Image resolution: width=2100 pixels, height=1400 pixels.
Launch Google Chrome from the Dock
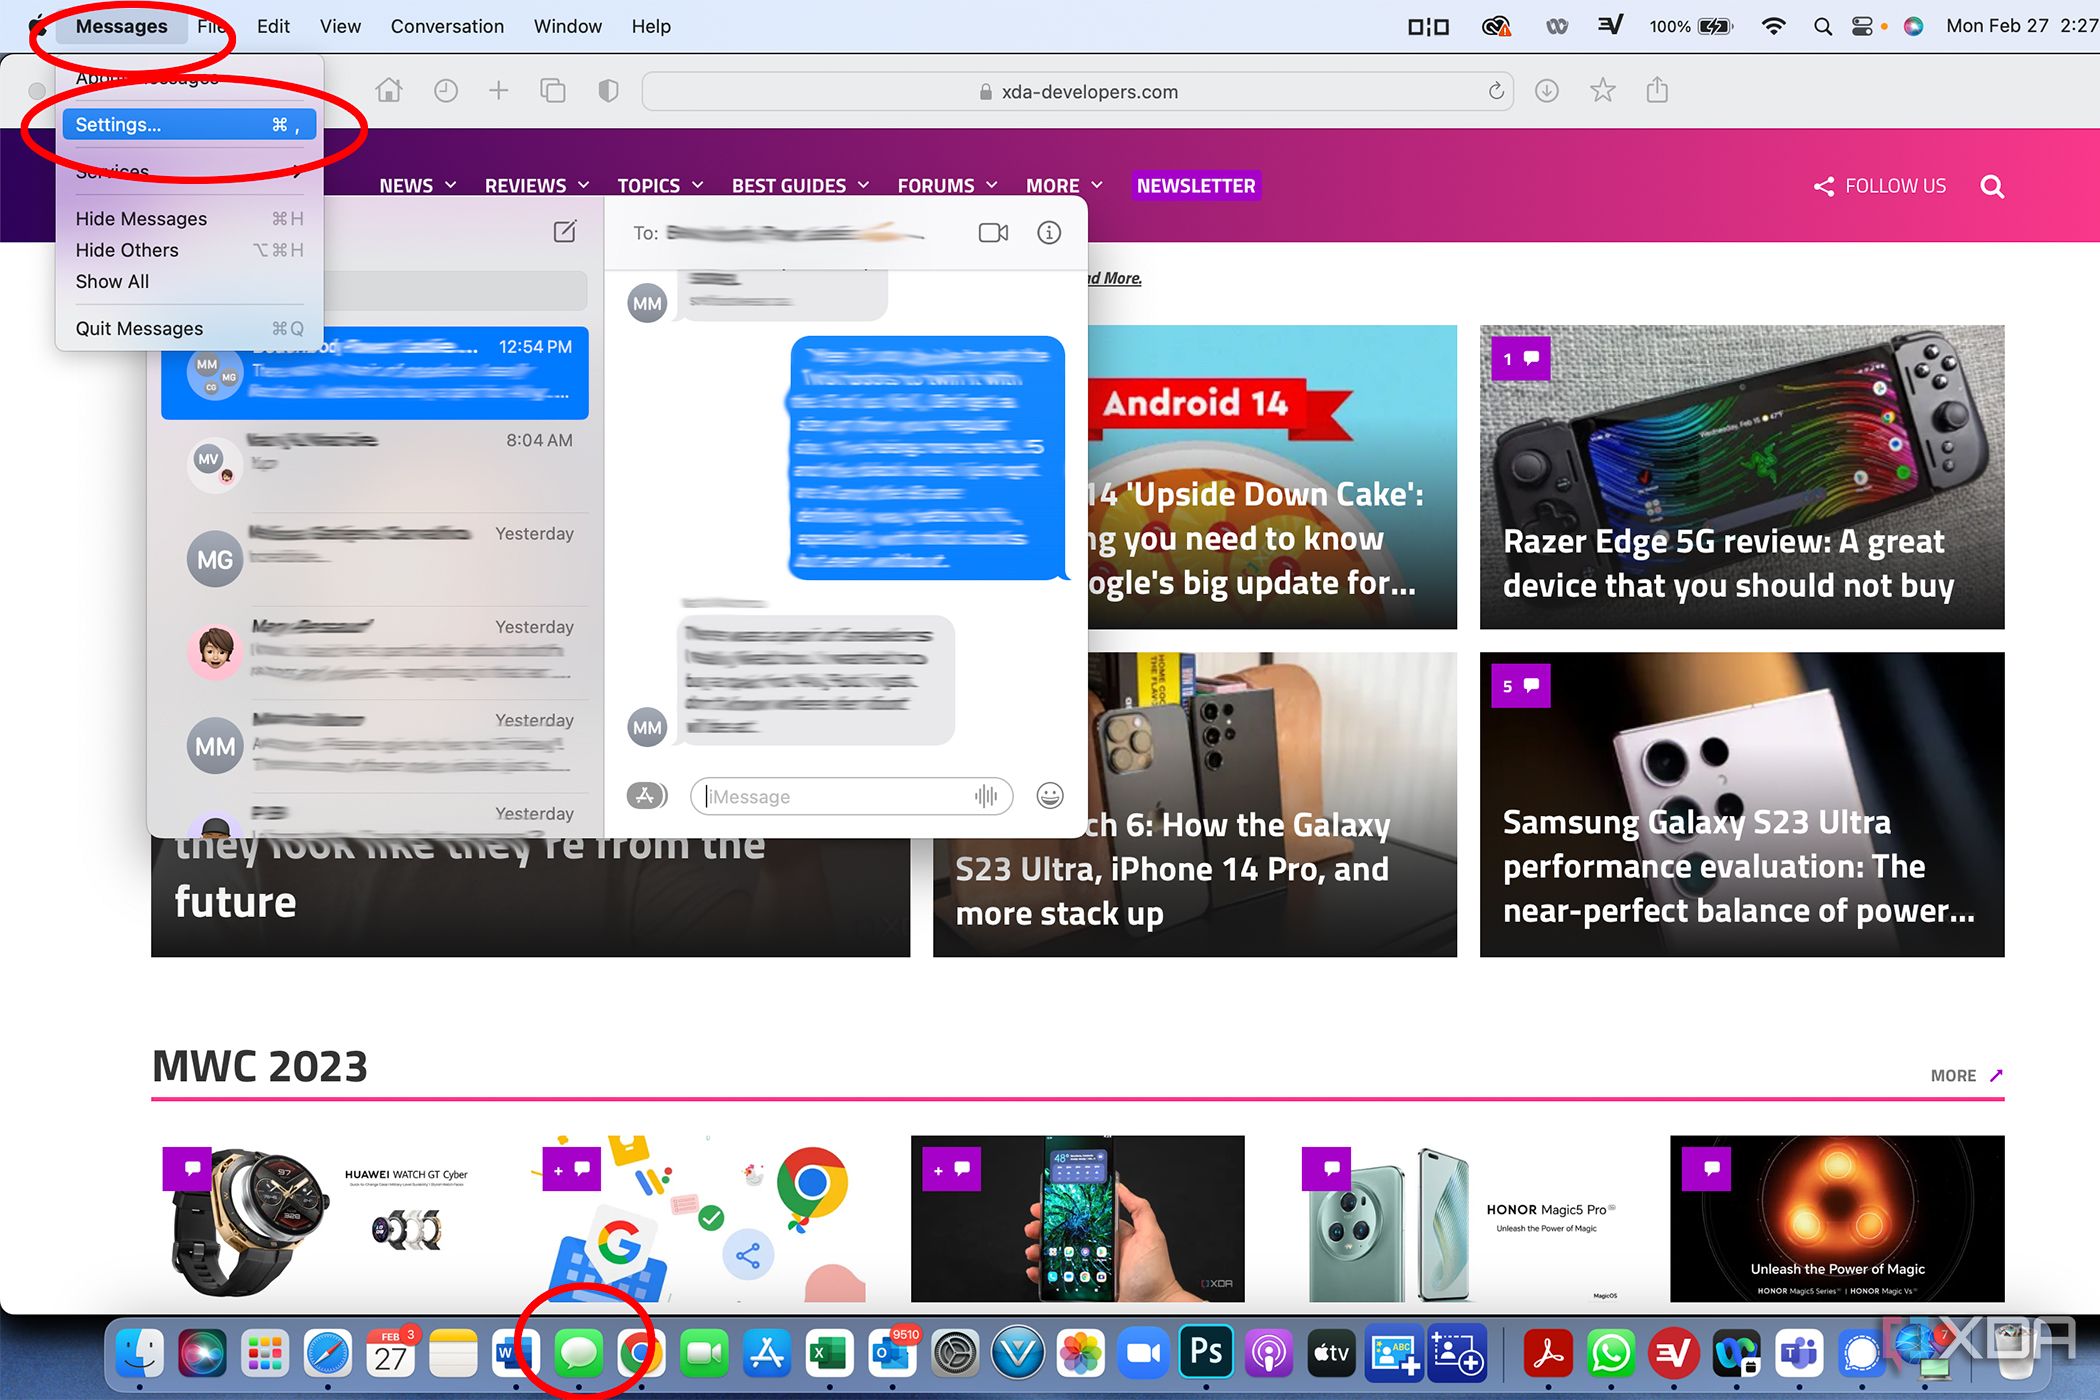(640, 1354)
